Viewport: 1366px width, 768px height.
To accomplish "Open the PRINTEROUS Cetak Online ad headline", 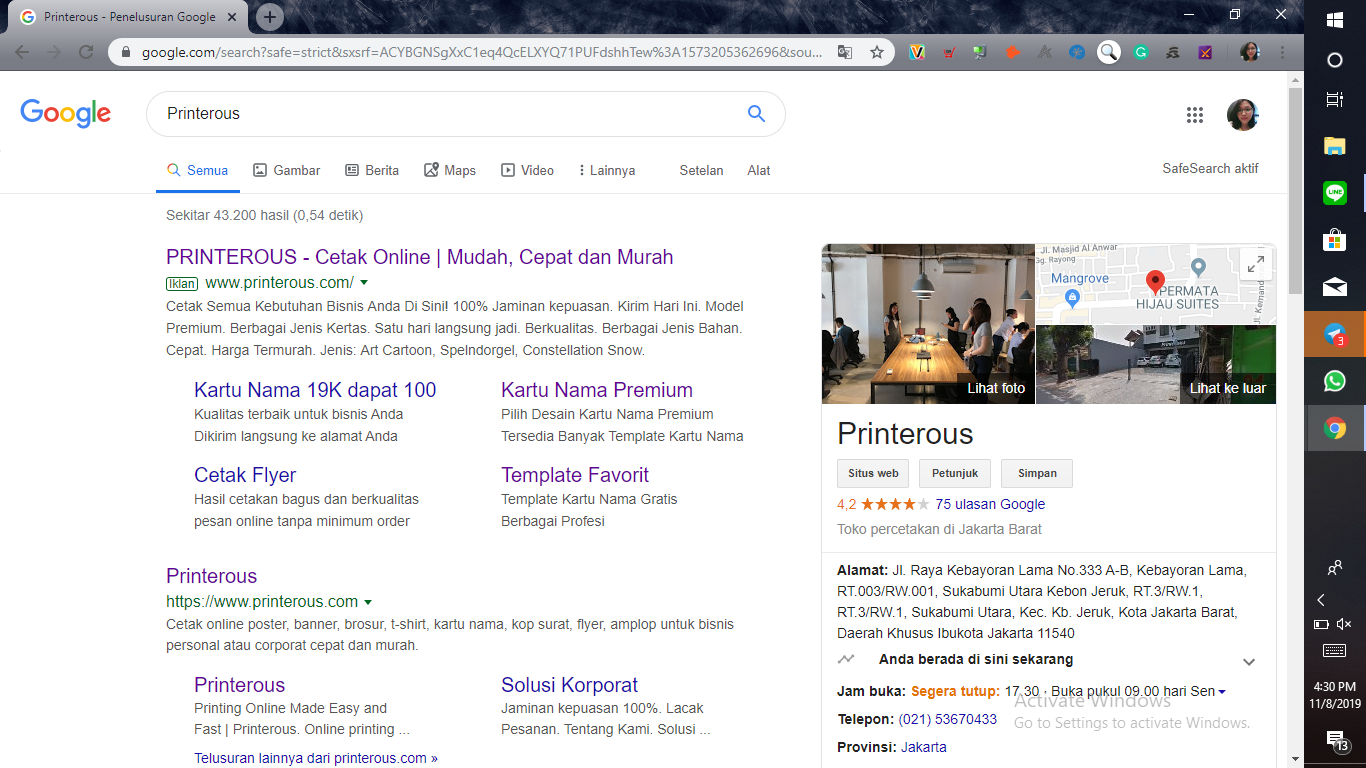I will tap(419, 257).
